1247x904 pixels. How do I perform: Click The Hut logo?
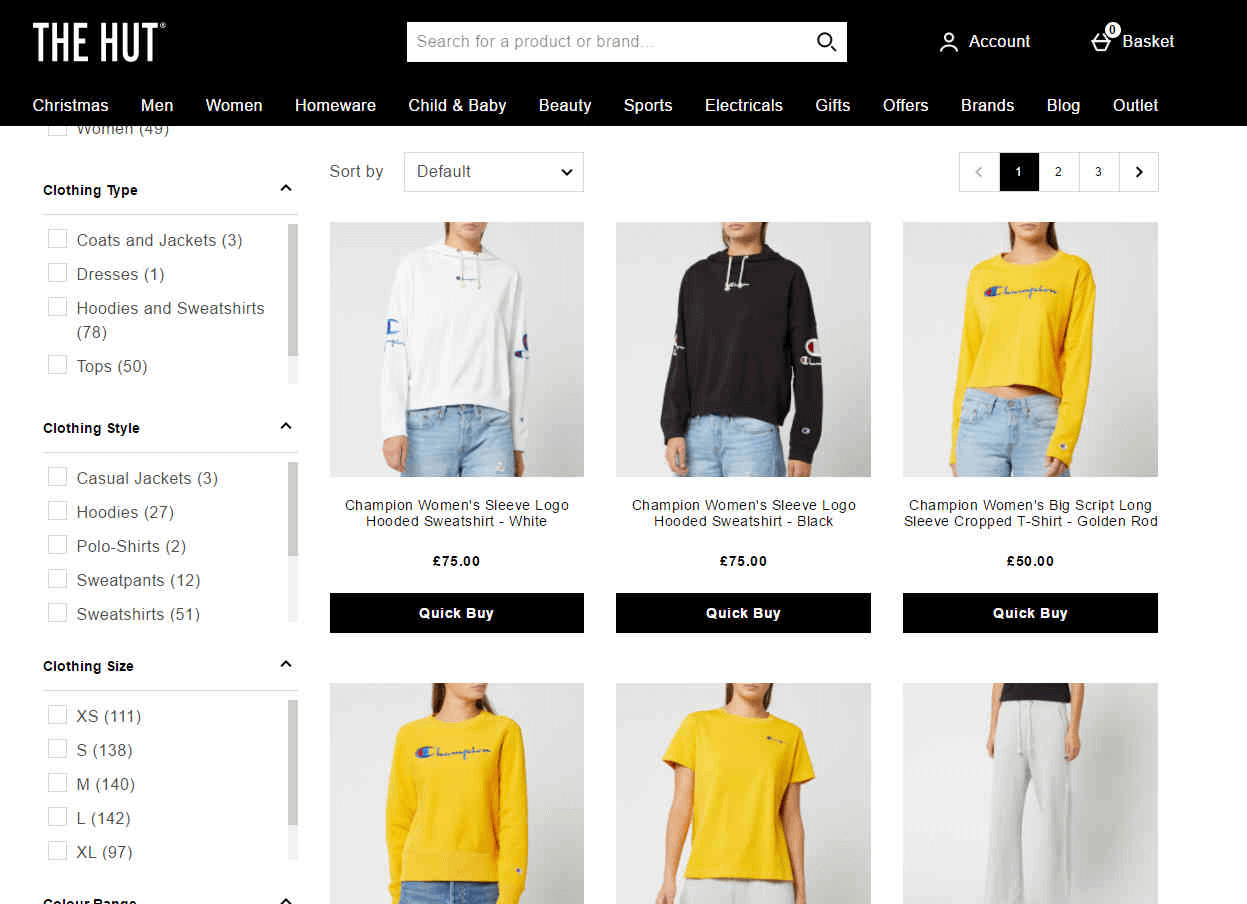(99, 42)
